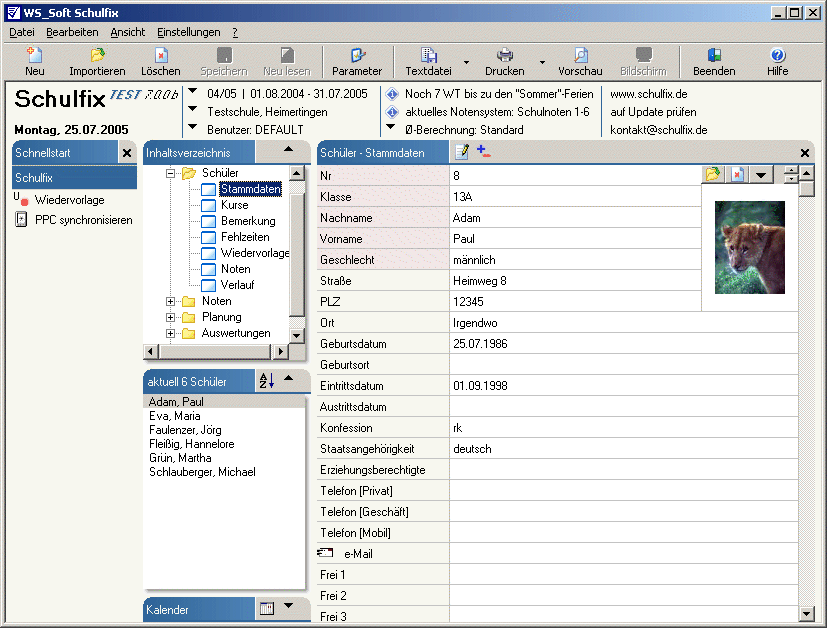Viewport: 827px width, 628px height.
Task: Open the Vorschau preview icon
Action: click(x=580, y=55)
